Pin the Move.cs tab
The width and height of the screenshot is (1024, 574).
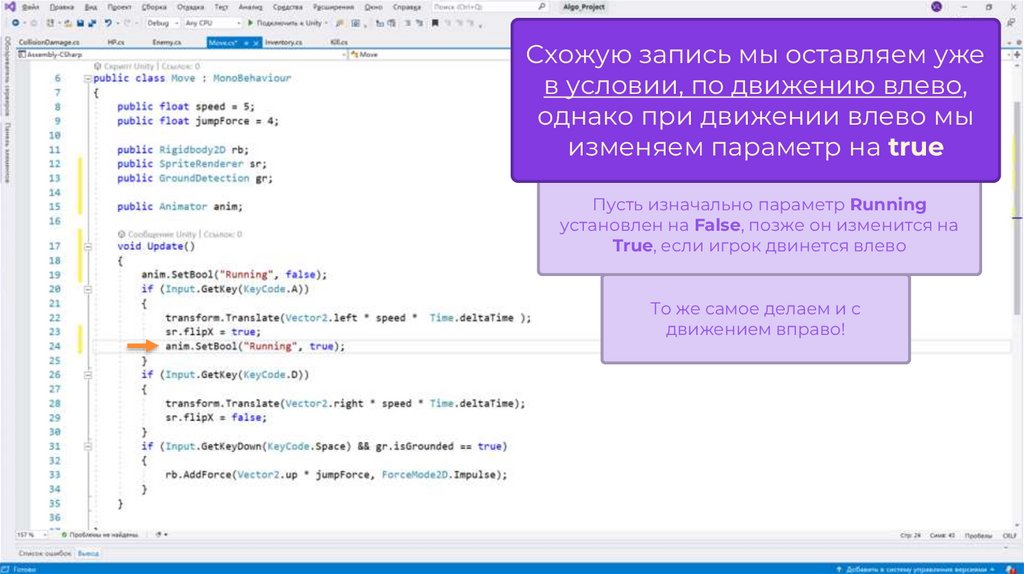(246, 43)
